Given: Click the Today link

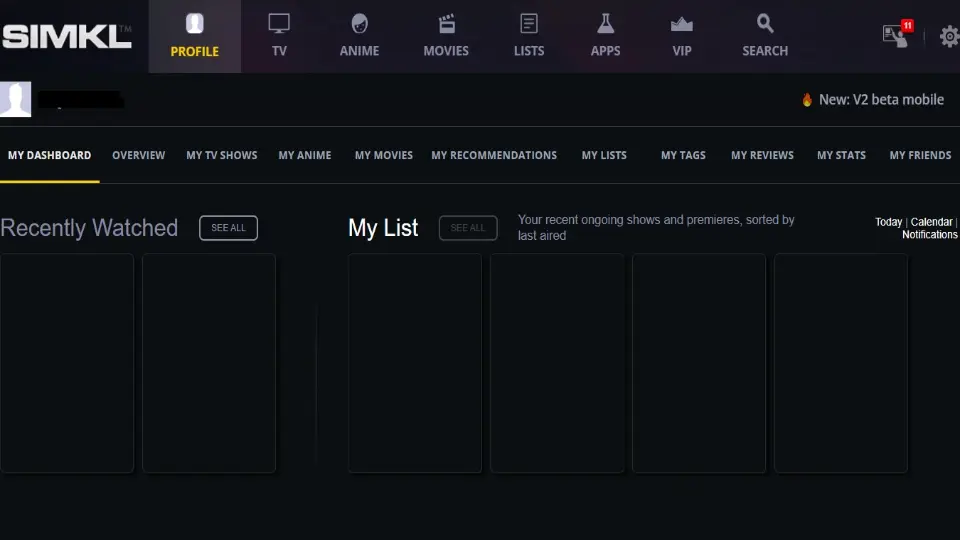Looking at the screenshot, I should pyautogui.click(x=888, y=222).
